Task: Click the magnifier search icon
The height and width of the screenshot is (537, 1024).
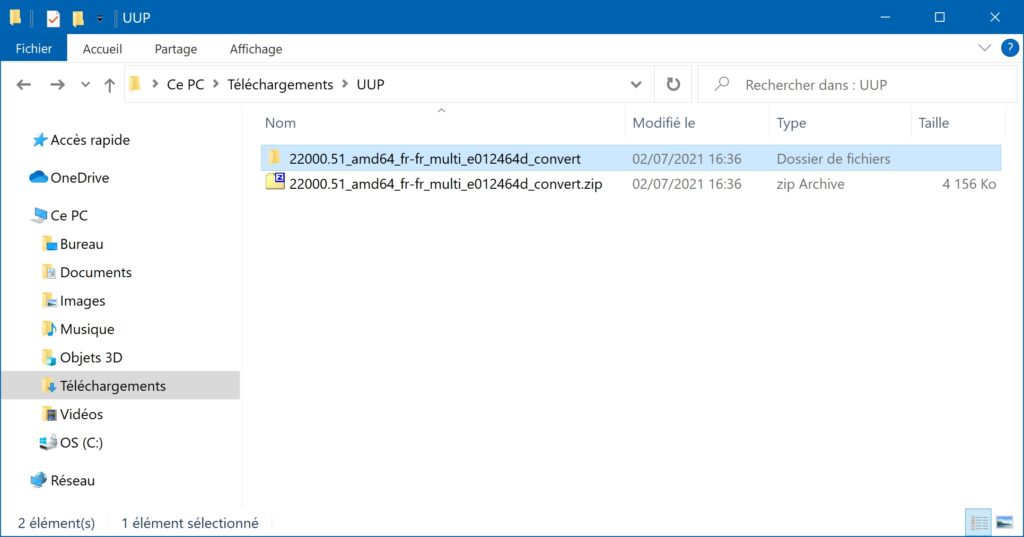Action: (722, 84)
